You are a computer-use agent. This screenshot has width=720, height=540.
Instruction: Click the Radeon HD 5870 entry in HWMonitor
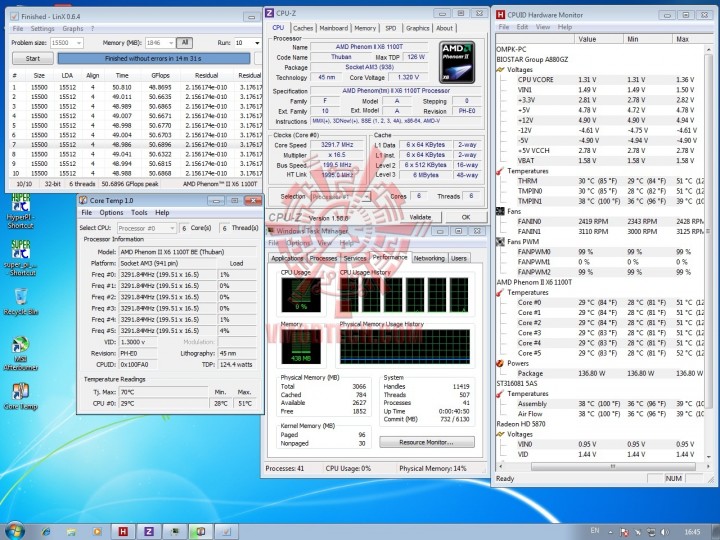click(521, 424)
